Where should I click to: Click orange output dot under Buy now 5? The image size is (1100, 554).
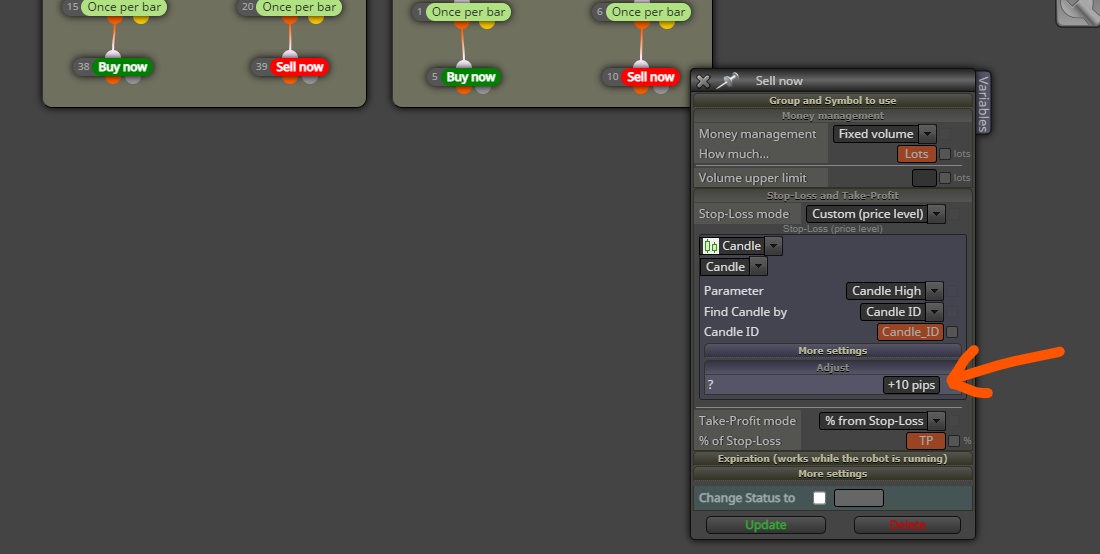[462, 88]
